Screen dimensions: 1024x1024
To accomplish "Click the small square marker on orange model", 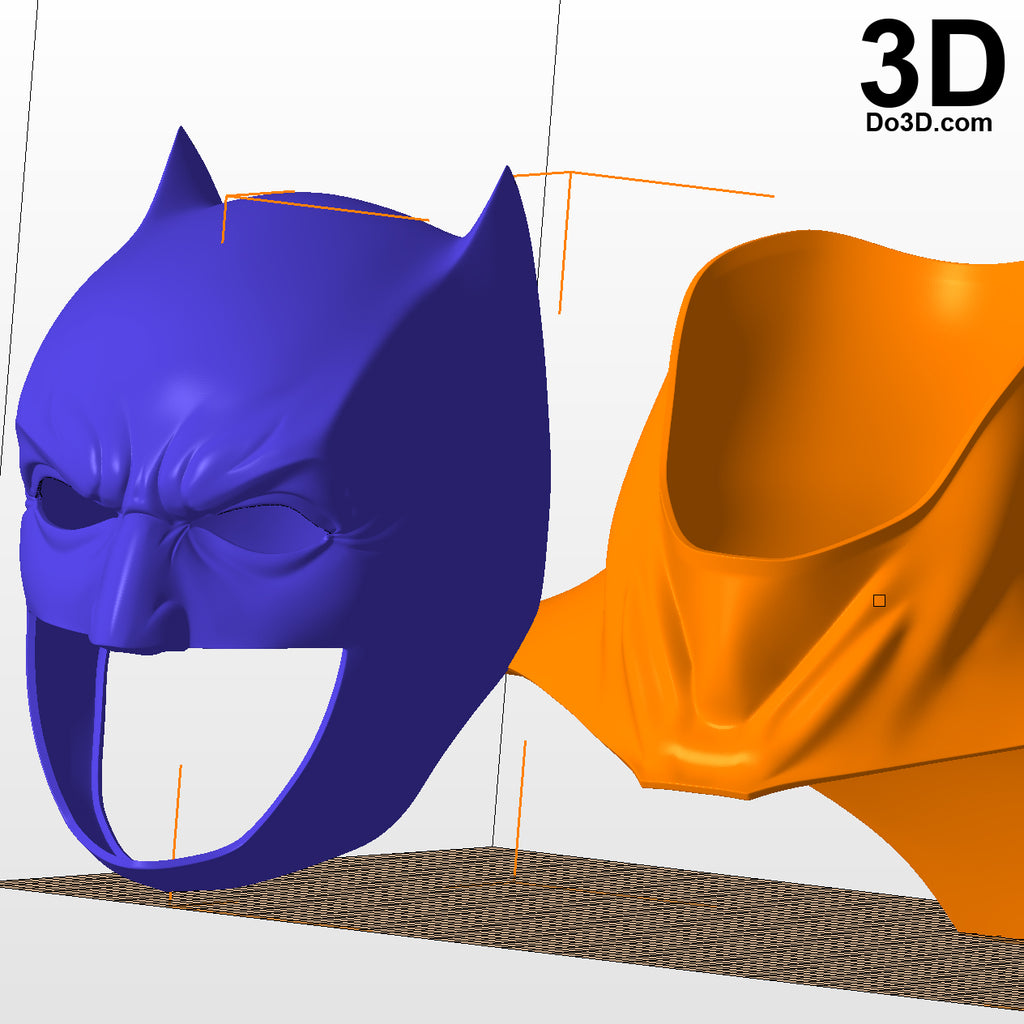I will coord(879,601).
